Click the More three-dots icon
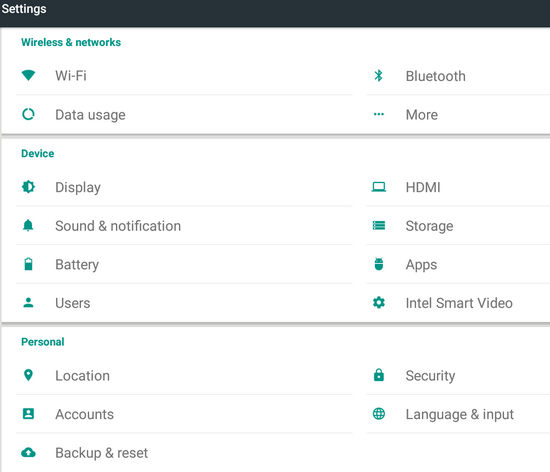Viewport: 550px width, 472px height. pos(378,114)
